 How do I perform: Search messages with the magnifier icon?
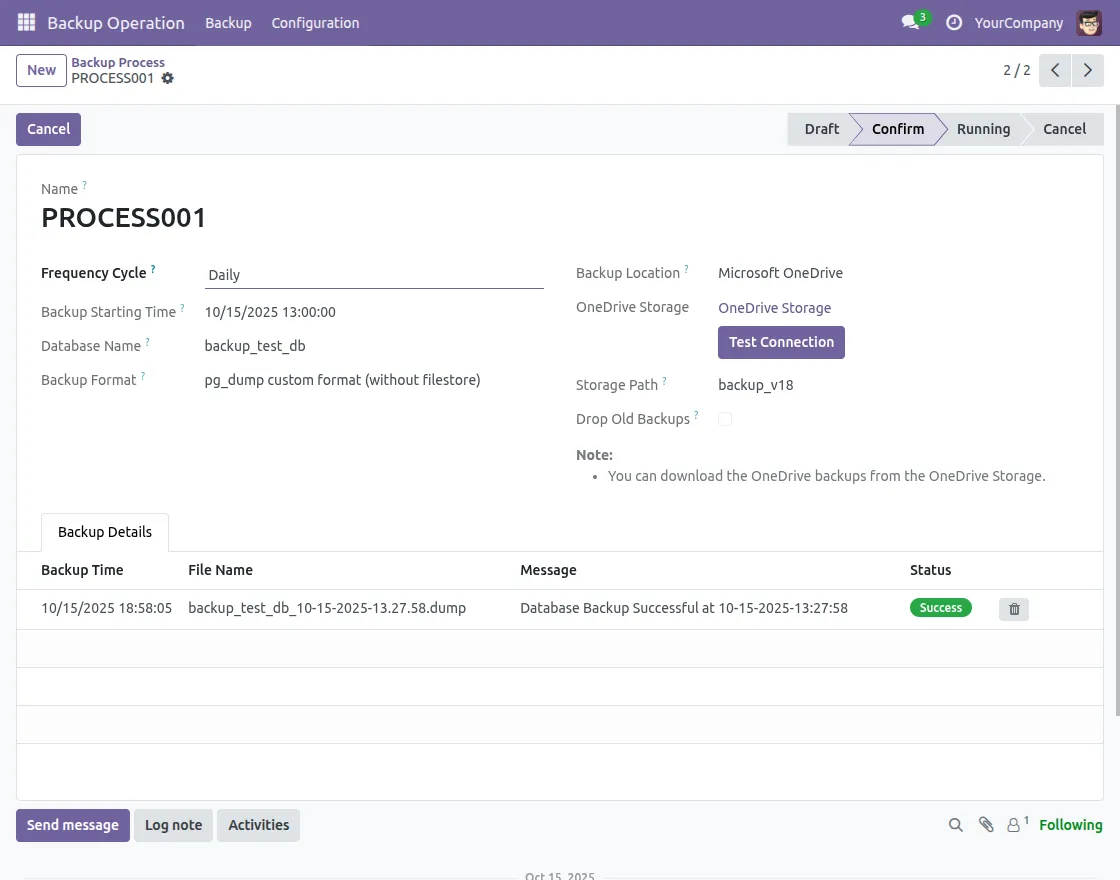pyautogui.click(x=956, y=825)
